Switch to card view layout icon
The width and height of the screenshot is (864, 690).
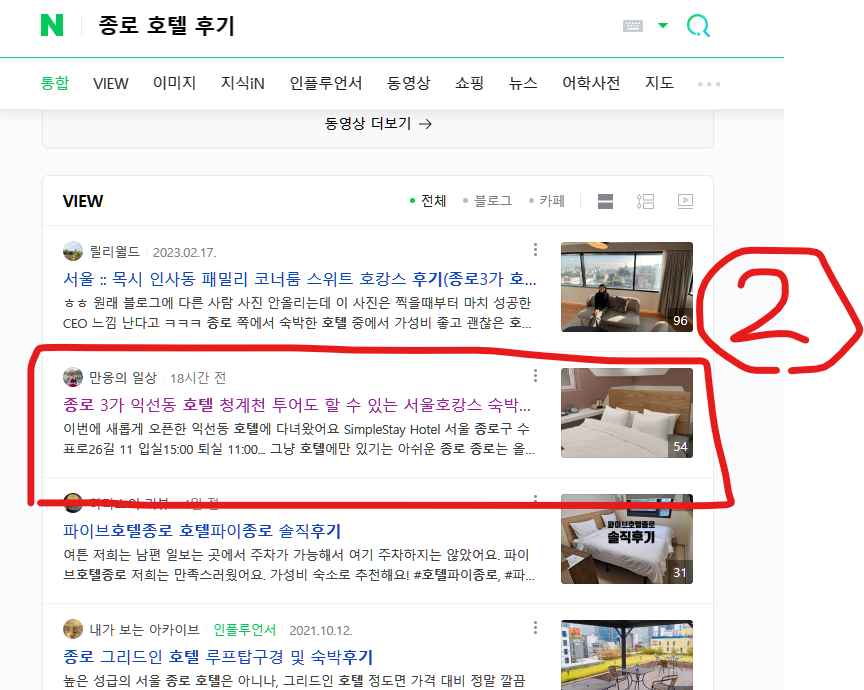coord(606,201)
